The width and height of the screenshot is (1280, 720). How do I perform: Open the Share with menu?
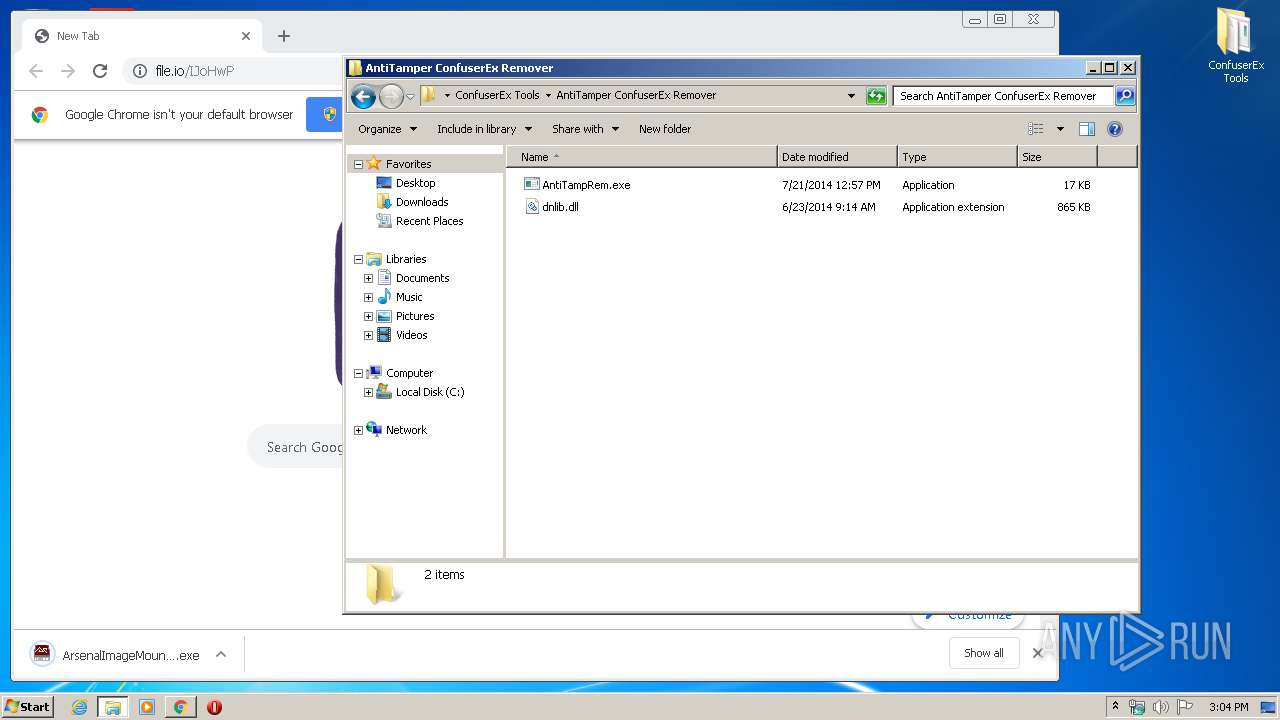[x=586, y=129]
